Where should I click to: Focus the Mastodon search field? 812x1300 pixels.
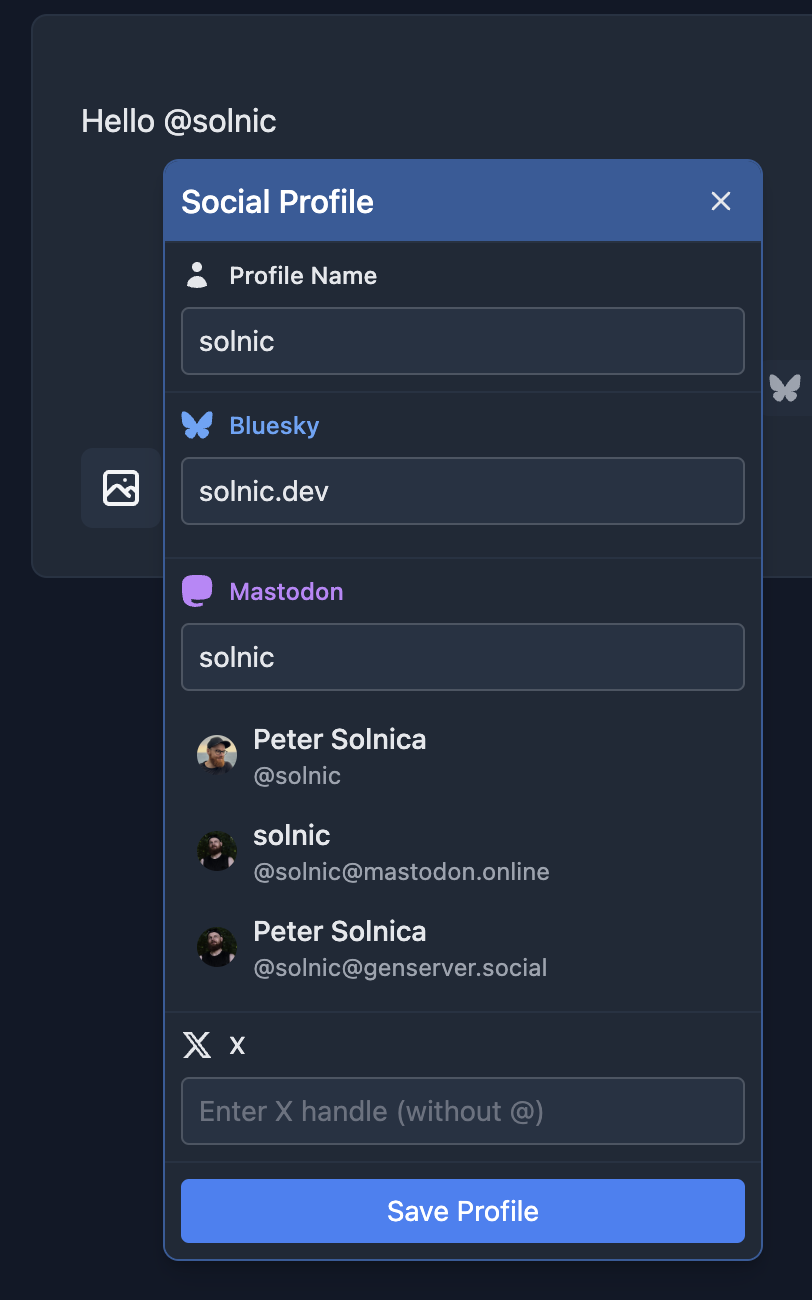click(462, 657)
